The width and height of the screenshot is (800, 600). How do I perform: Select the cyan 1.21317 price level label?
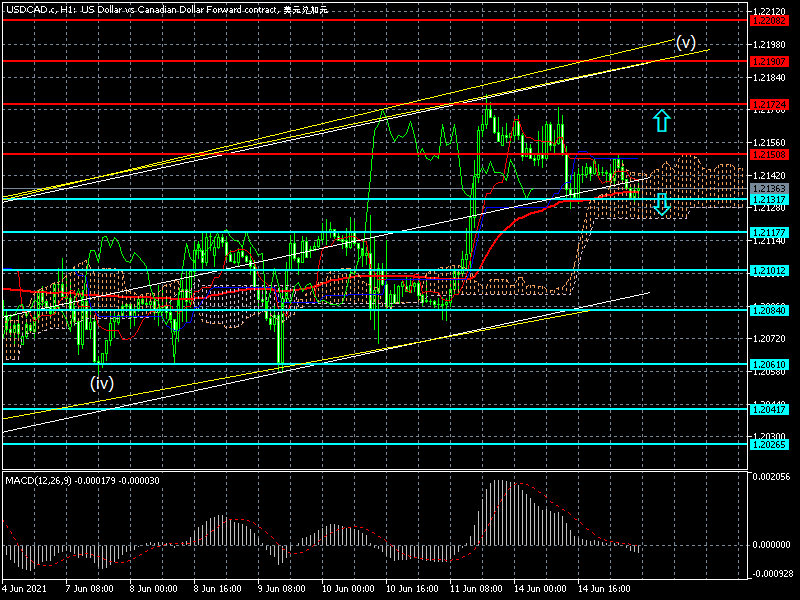pyautogui.click(x=769, y=199)
